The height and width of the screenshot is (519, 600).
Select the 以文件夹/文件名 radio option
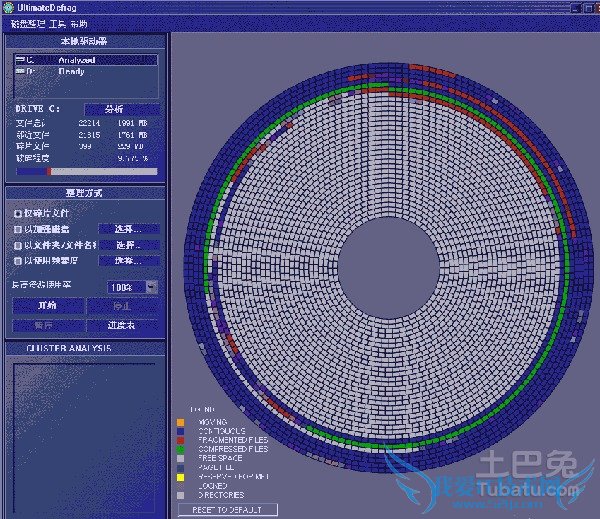[x=18, y=245]
